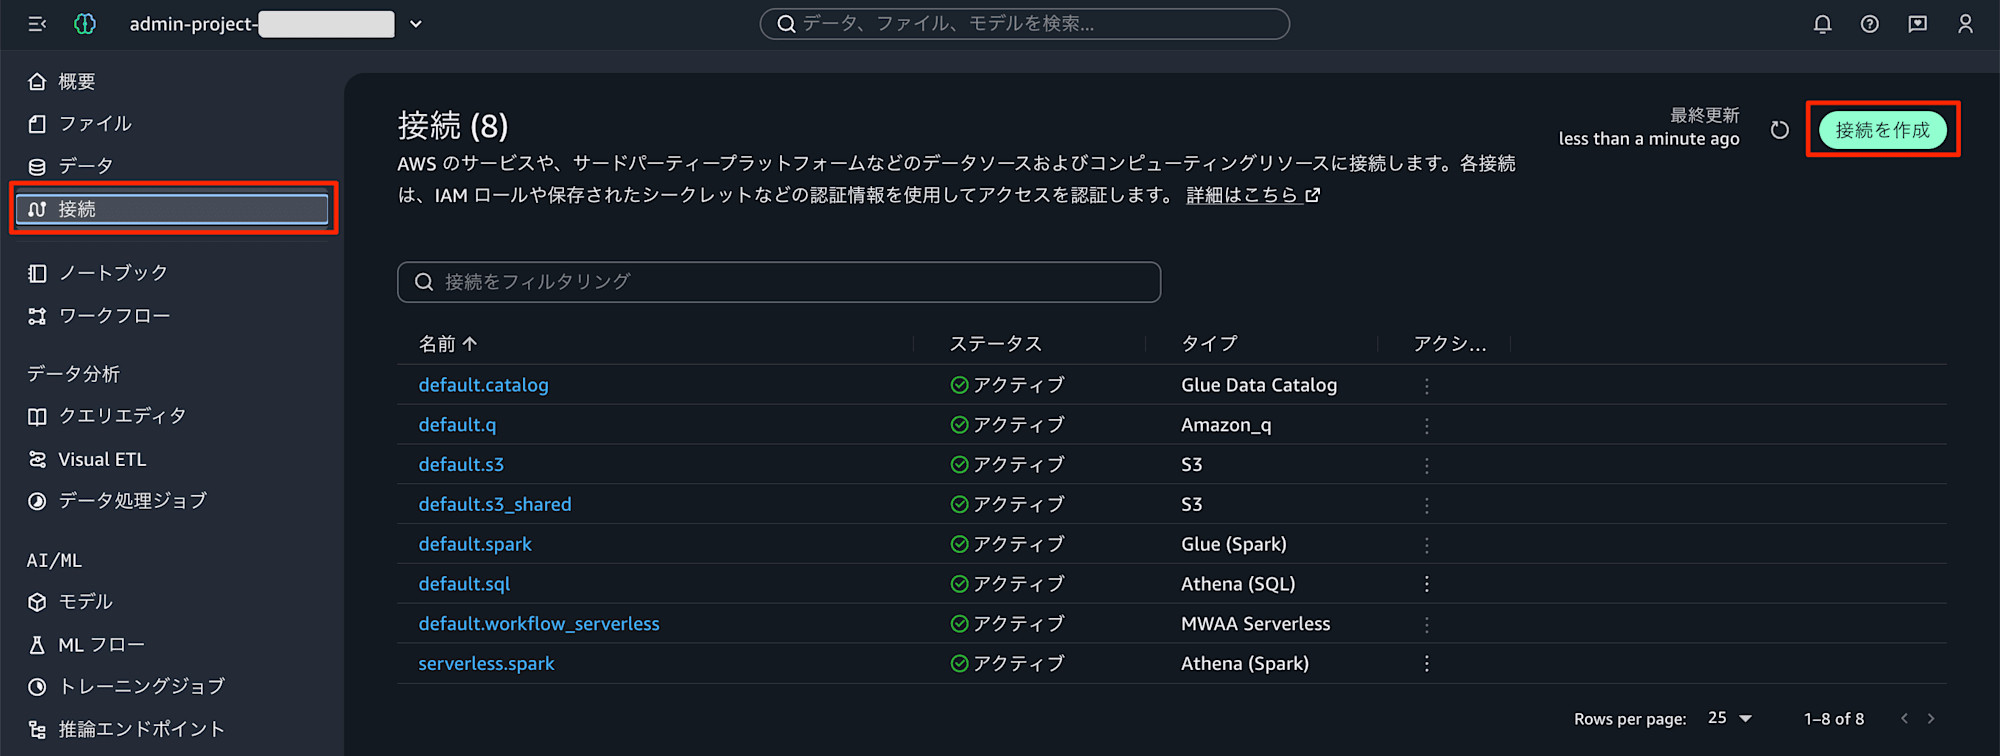Click the 接続を作成 button

(x=1882, y=130)
